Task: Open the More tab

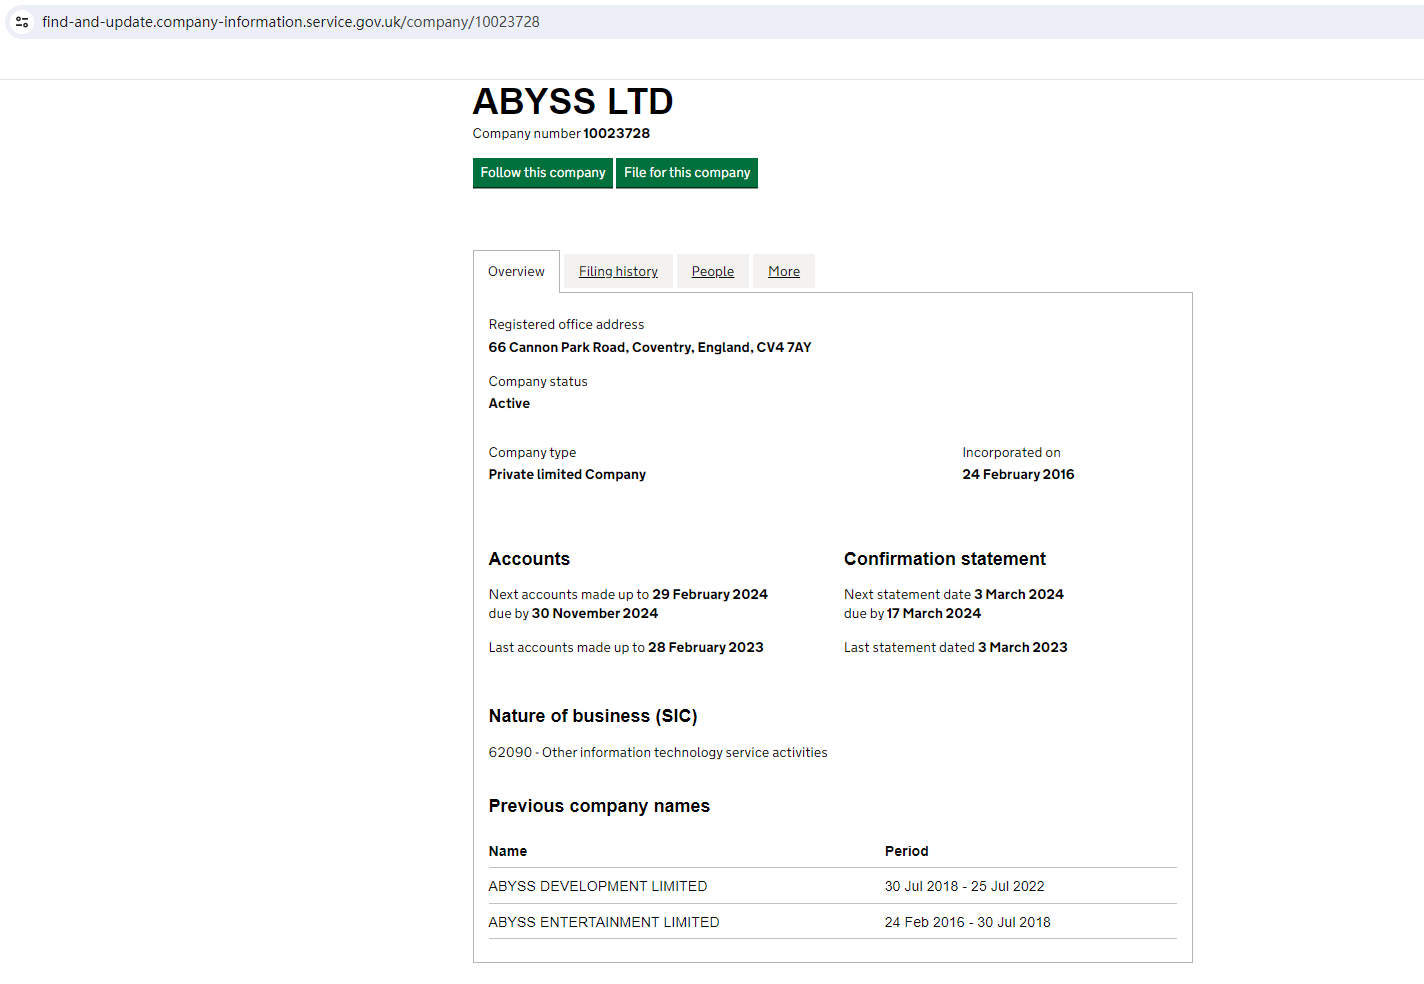Action: [783, 271]
